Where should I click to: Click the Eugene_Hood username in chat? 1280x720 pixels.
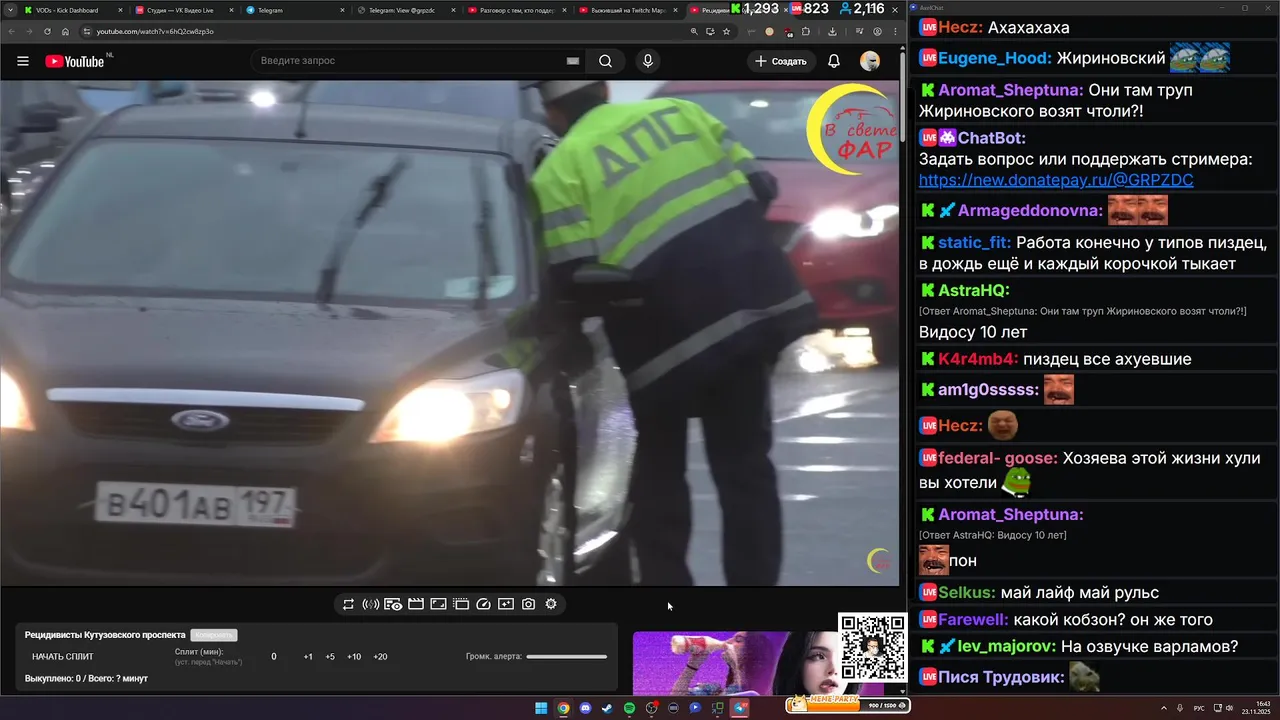tap(995, 58)
